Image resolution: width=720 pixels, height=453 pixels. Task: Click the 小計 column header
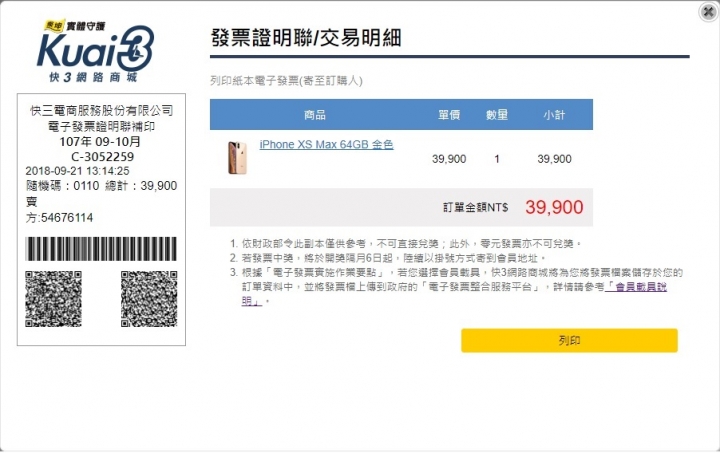click(x=554, y=115)
